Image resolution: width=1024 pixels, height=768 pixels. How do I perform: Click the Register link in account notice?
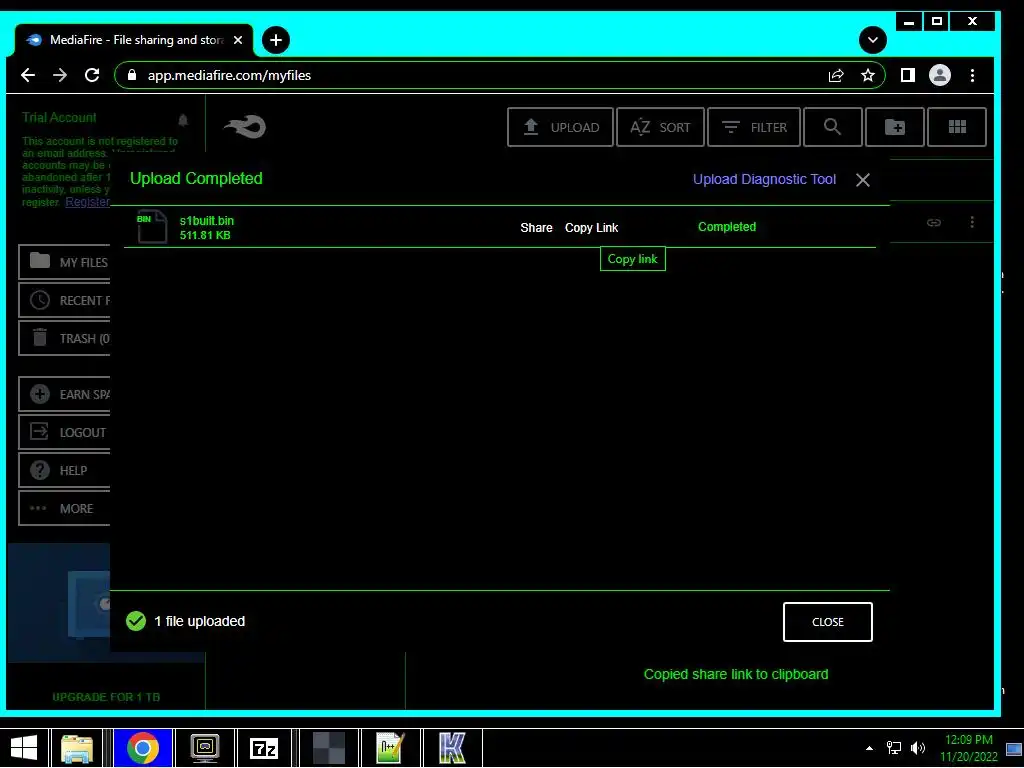point(88,202)
